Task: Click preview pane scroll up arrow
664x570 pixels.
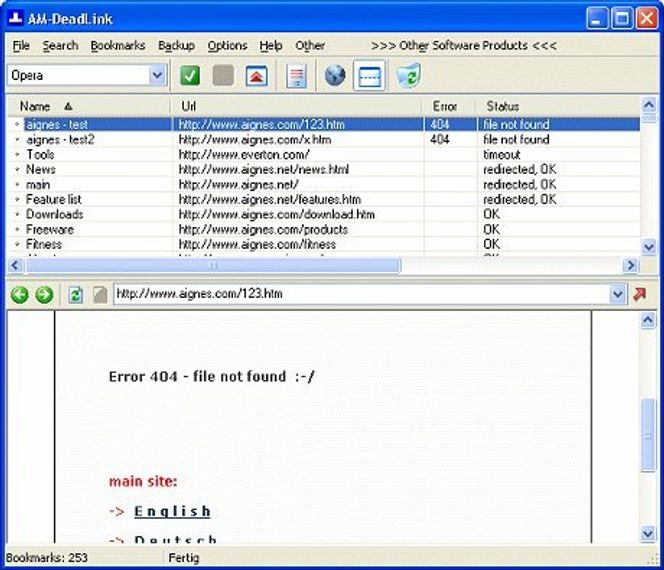Action: (x=648, y=320)
